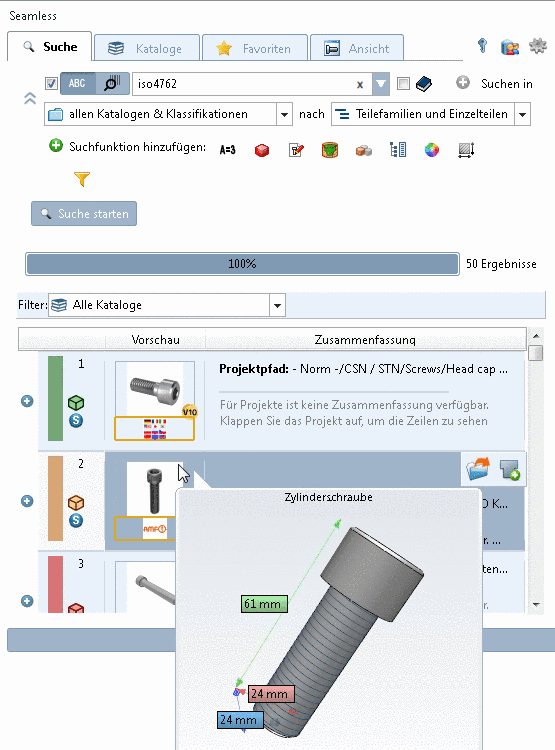Screen dimensions: 555x750
Task: Add color wheel search function
Action: (x=432, y=150)
